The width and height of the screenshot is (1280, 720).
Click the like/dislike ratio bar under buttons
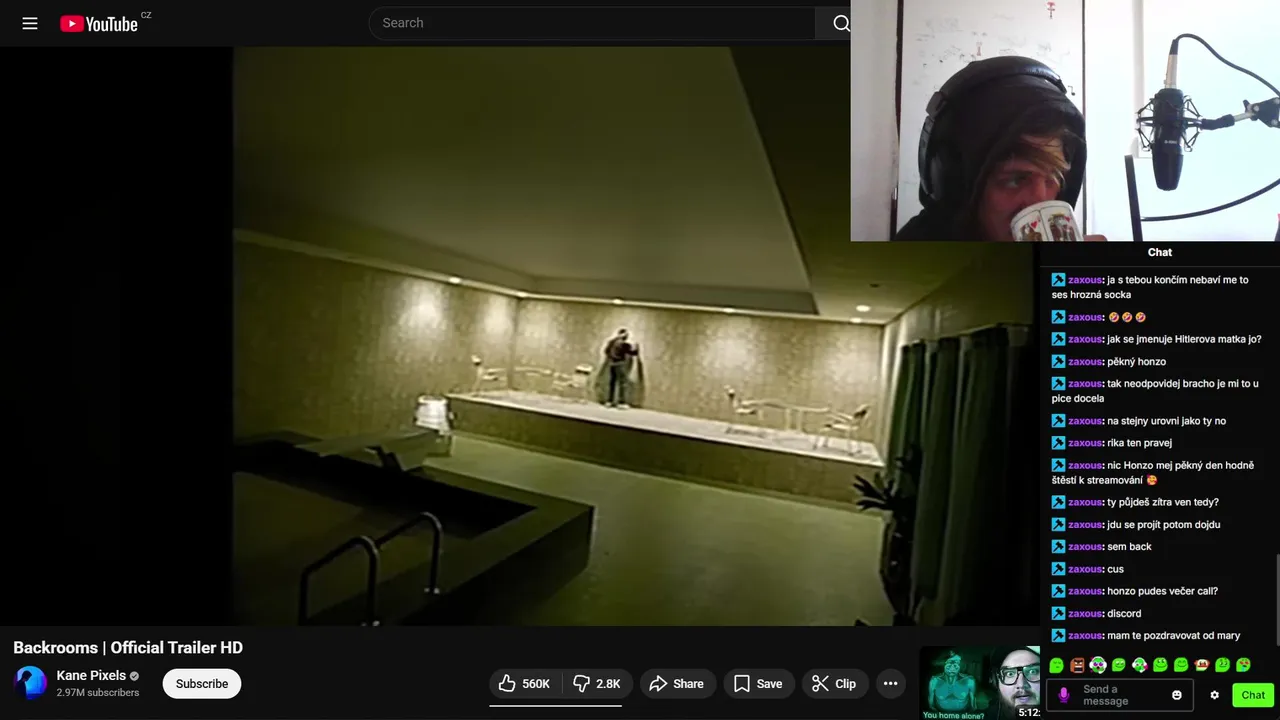pyautogui.click(x=555, y=705)
